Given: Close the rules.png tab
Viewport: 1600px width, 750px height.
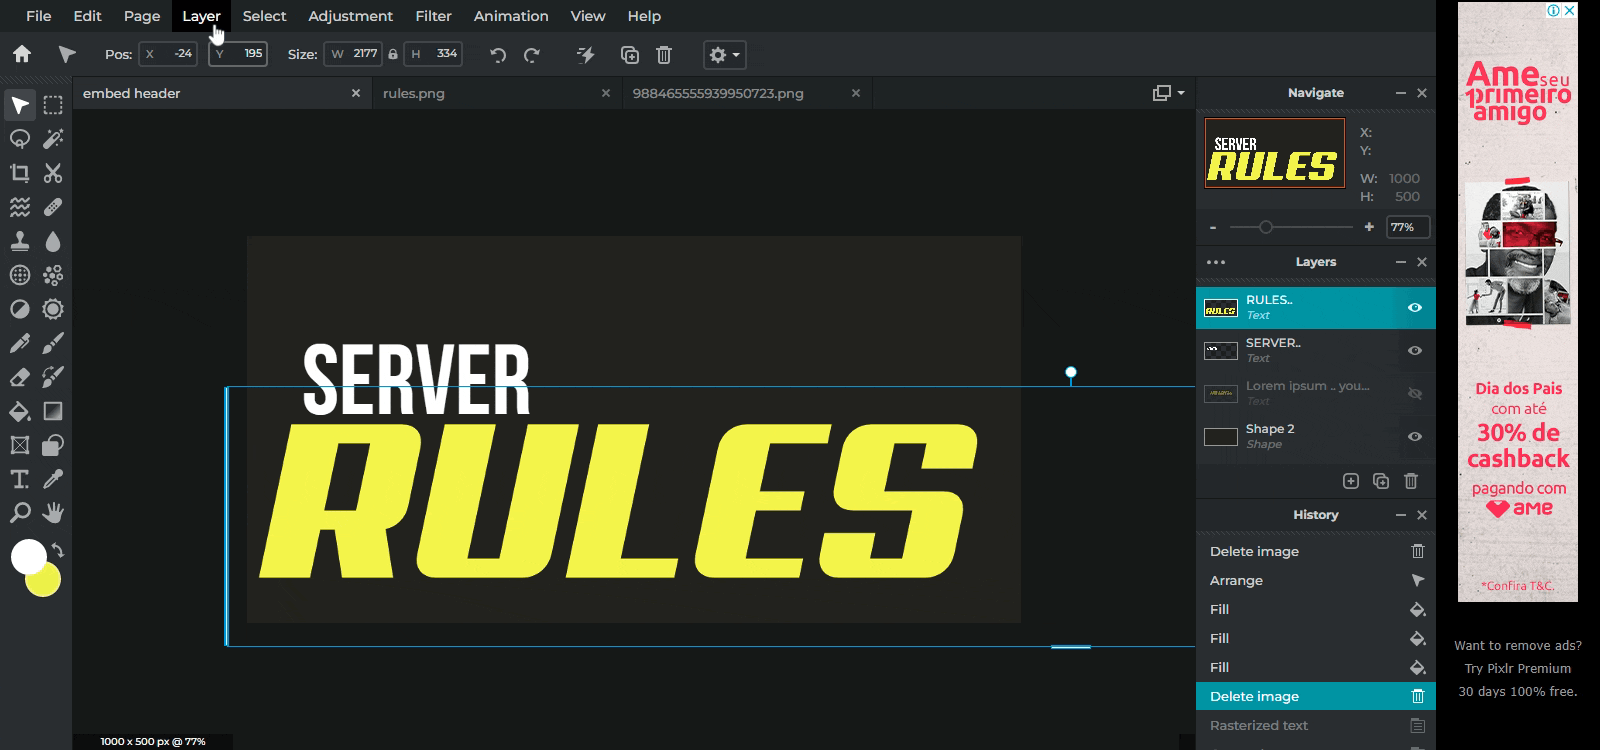Looking at the screenshot, I should click(x=606, y=93).
